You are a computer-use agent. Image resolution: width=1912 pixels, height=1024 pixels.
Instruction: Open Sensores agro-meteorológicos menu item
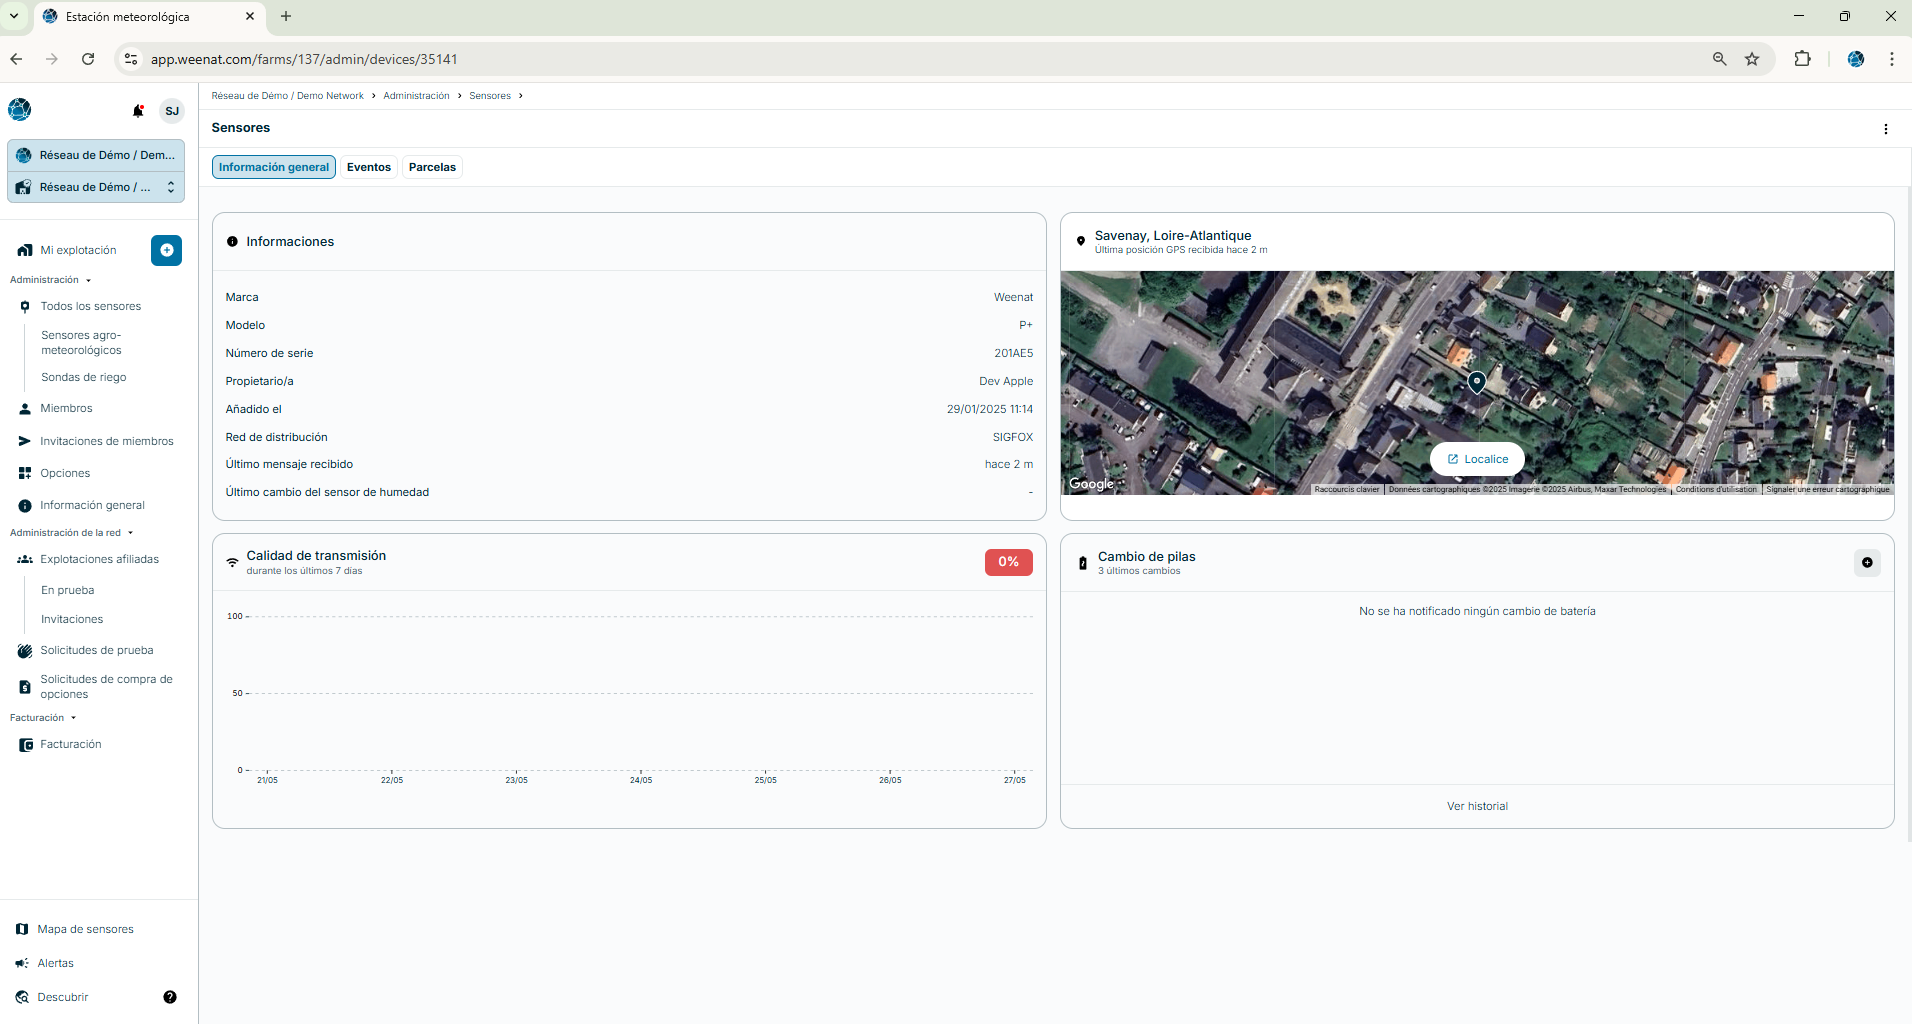click(x=81, y=343)
